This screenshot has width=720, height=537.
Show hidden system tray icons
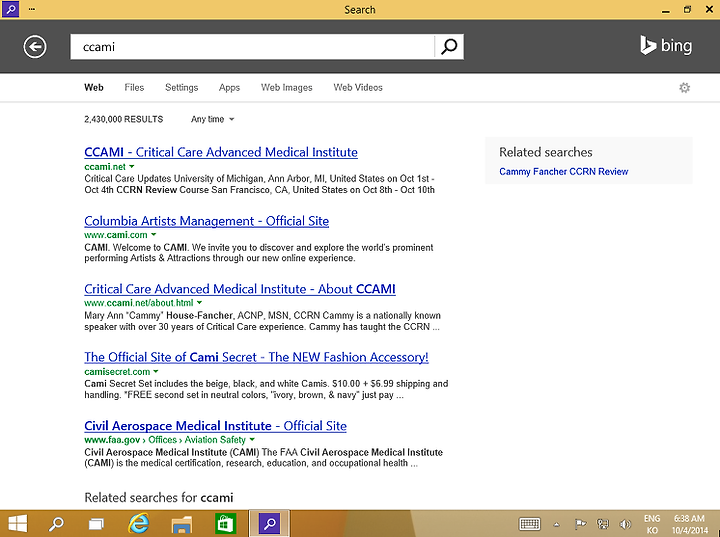[x=557, y=524]
